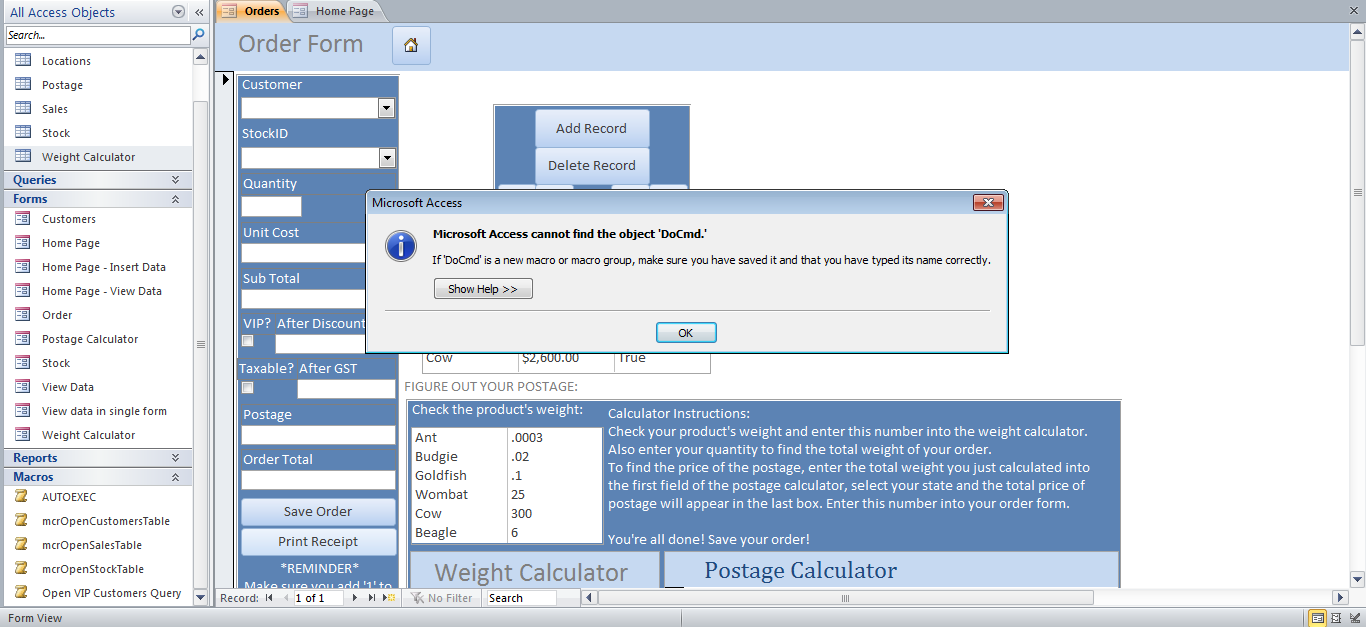Image resolution: width=1366 pixels, height=627 pixels.
Task: Open the Customers form icon
Action: click(23, 219)
